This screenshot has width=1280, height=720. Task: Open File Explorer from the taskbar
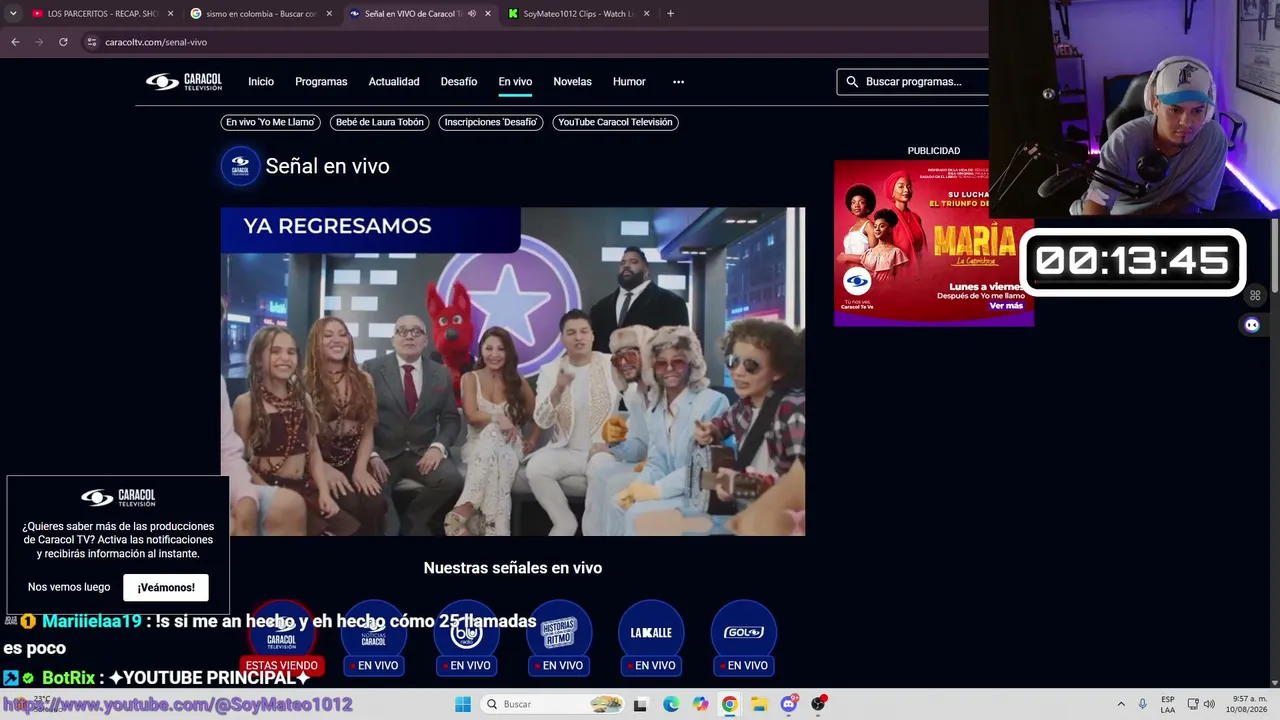759,705
